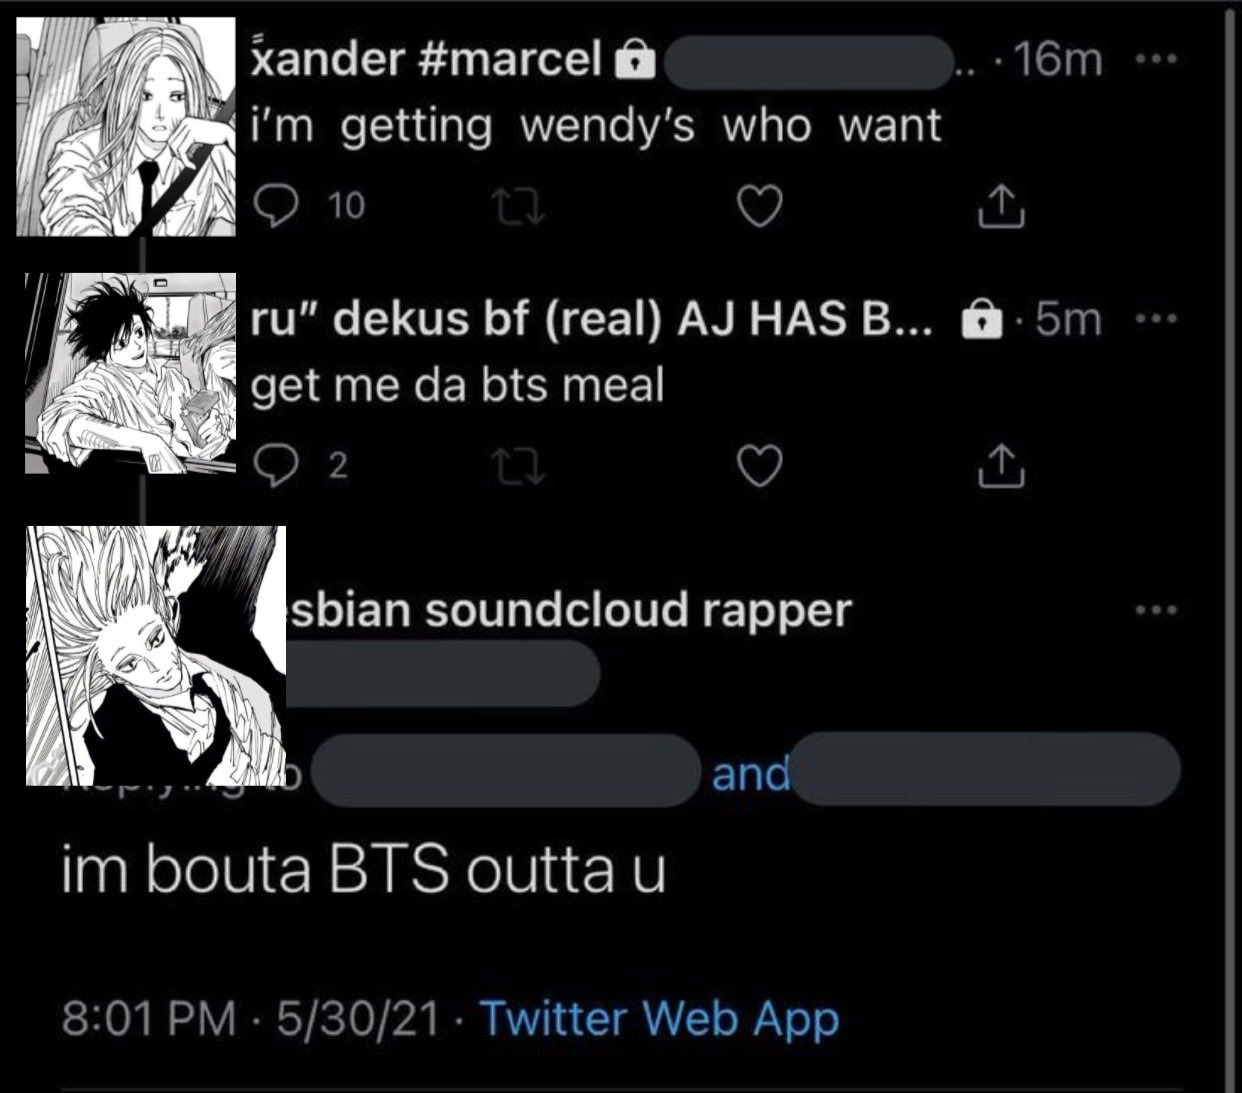This screenshot has width=1242, height=1093.
Task: Open more options on soundcloud rapper's tweet
Action: 1158,609
